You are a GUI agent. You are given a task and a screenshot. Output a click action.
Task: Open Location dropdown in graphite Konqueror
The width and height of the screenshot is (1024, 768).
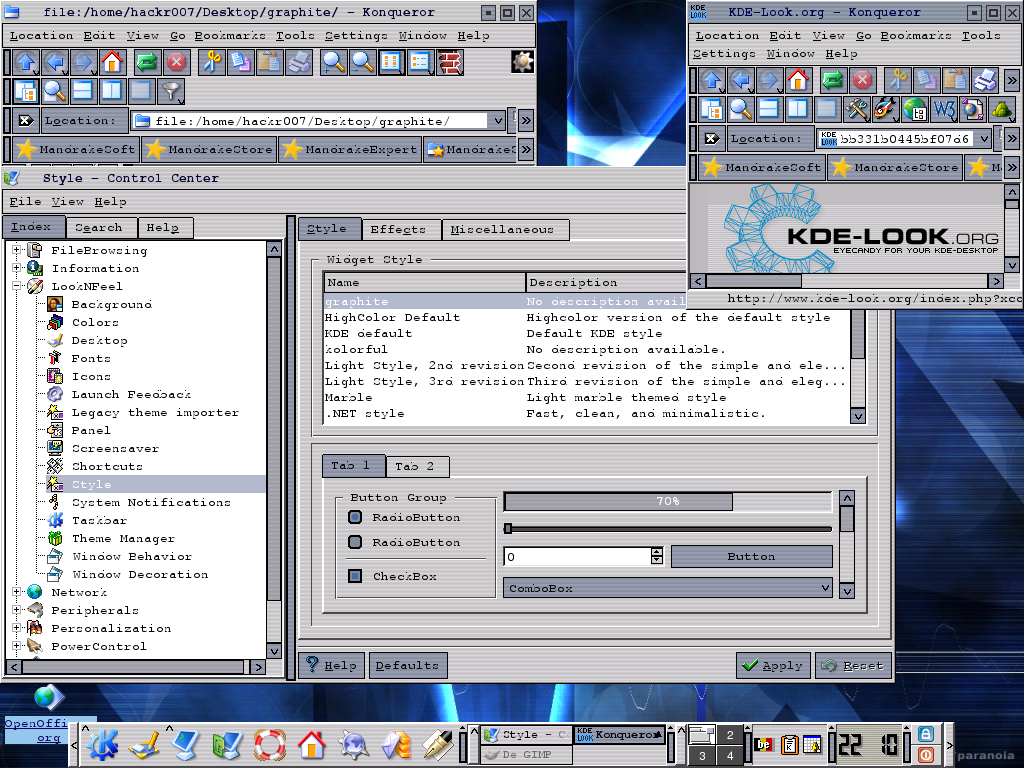click(497, 121)
